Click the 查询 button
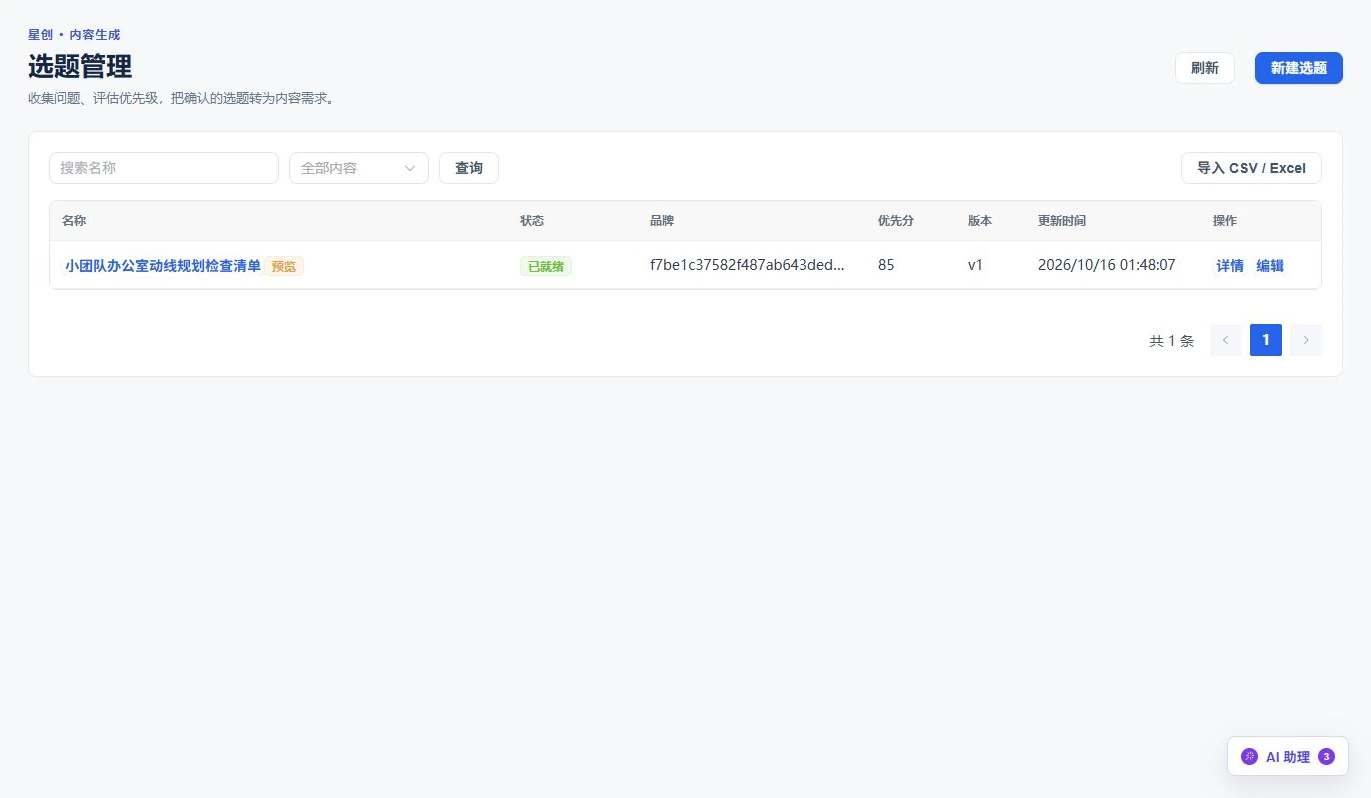This screenshot has width=1371, height=798. (x=469, y=168)
